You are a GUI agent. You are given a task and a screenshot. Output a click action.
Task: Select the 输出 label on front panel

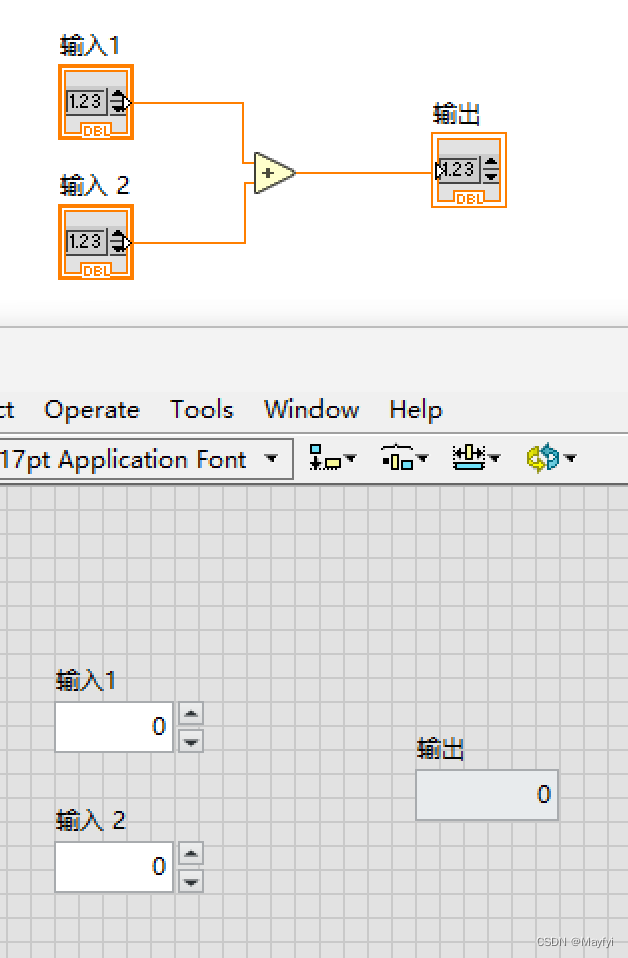click(x=440, y=748)
